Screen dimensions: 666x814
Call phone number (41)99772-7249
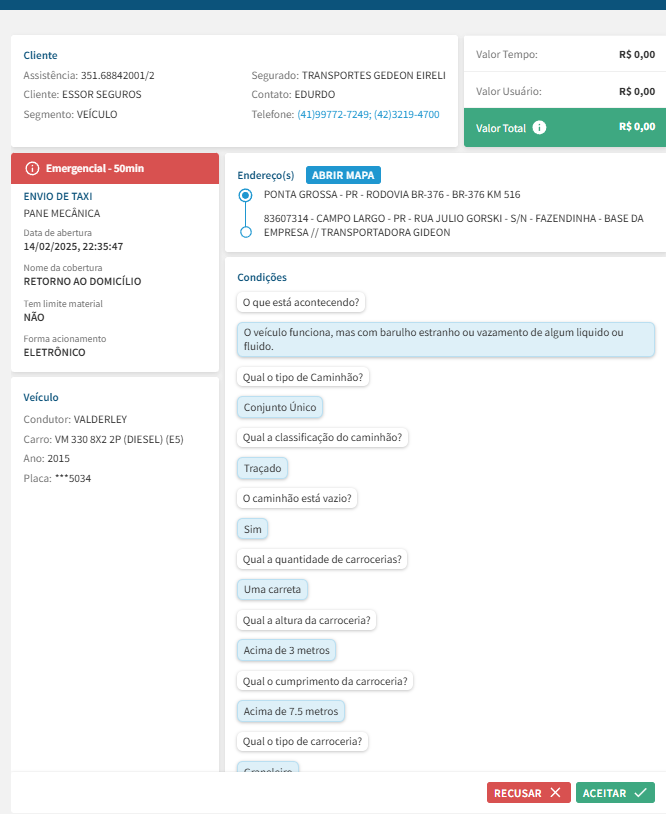click(333, 115)
